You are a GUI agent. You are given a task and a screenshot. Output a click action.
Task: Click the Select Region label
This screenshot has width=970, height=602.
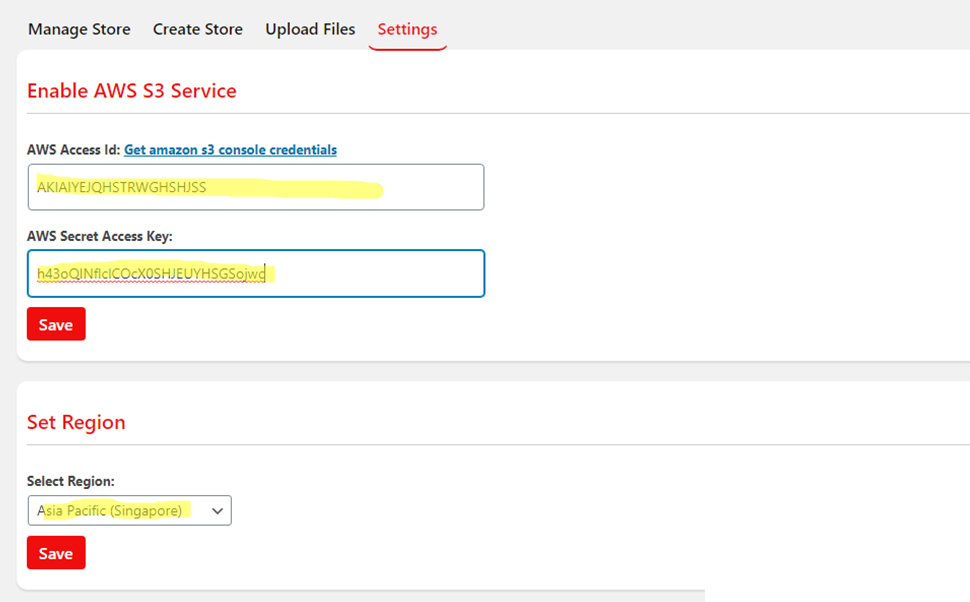coord(71,481)
